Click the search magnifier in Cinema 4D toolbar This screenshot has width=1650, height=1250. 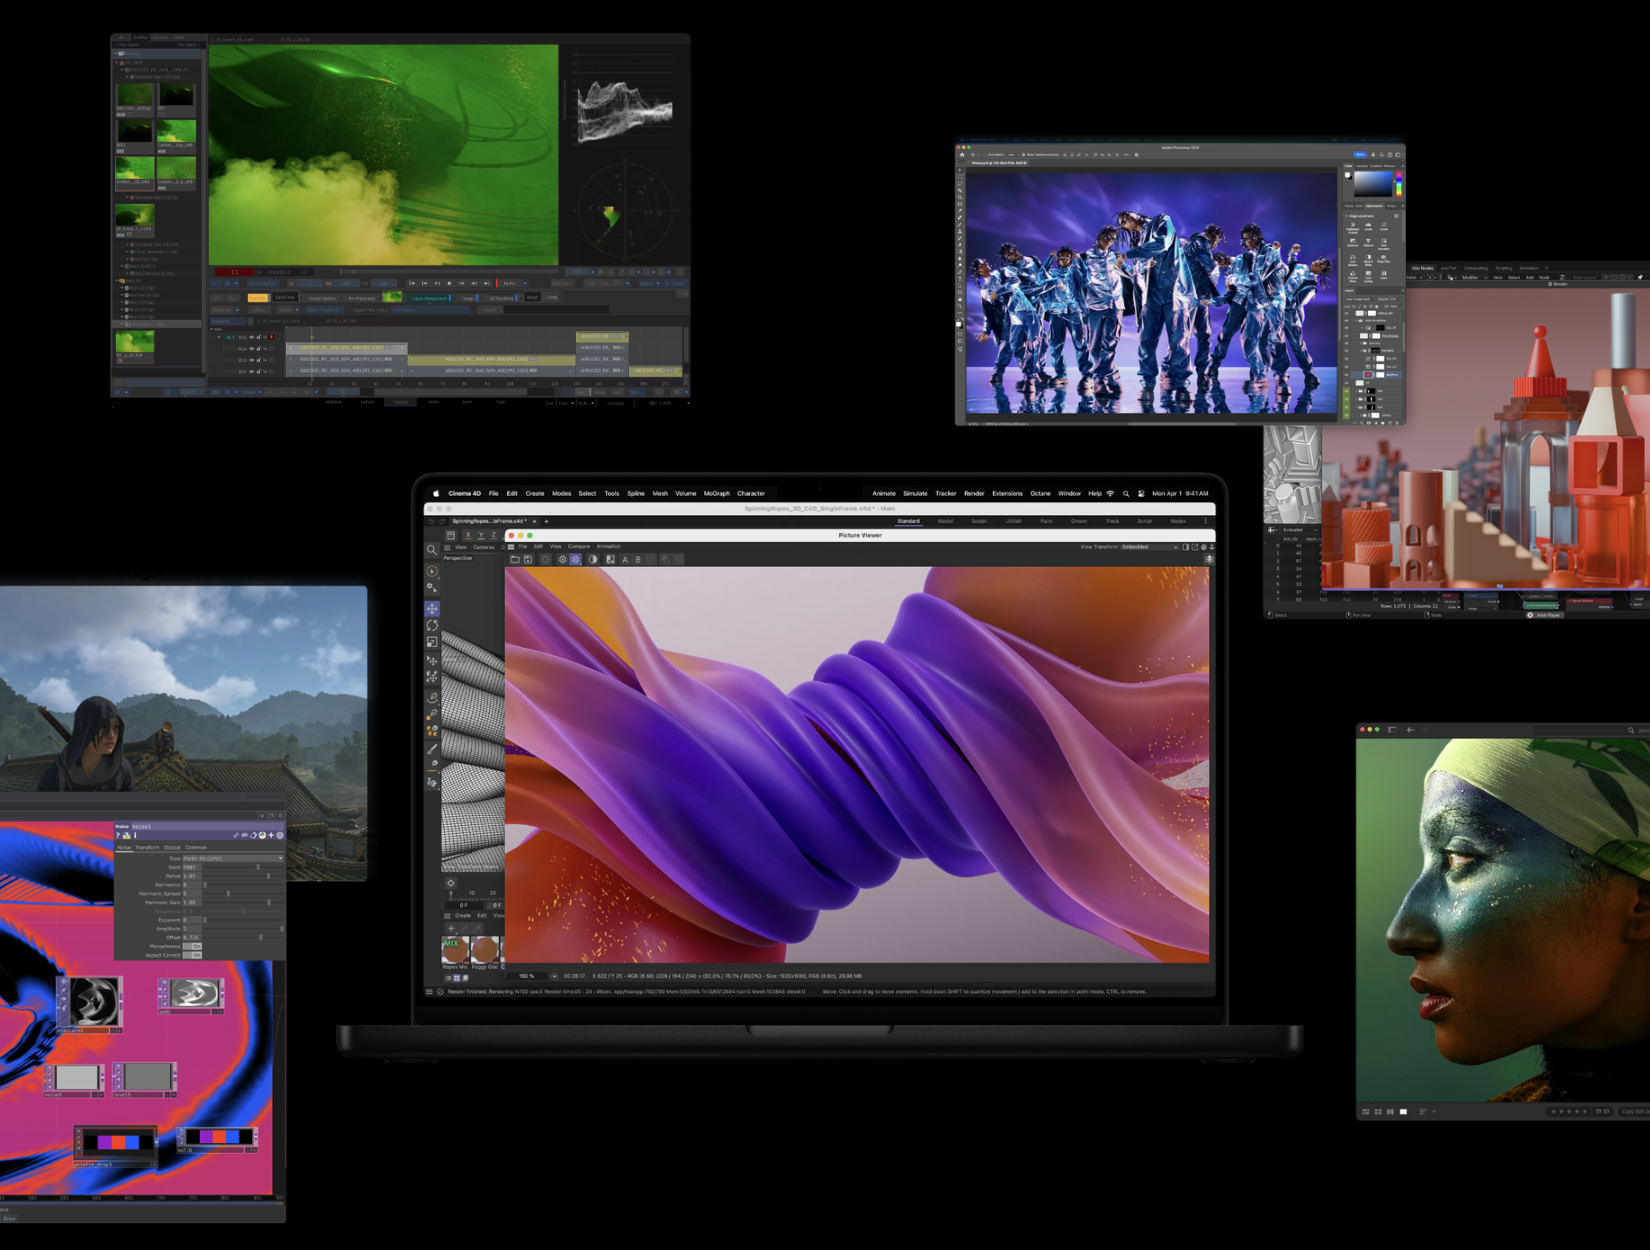[432, 550]
